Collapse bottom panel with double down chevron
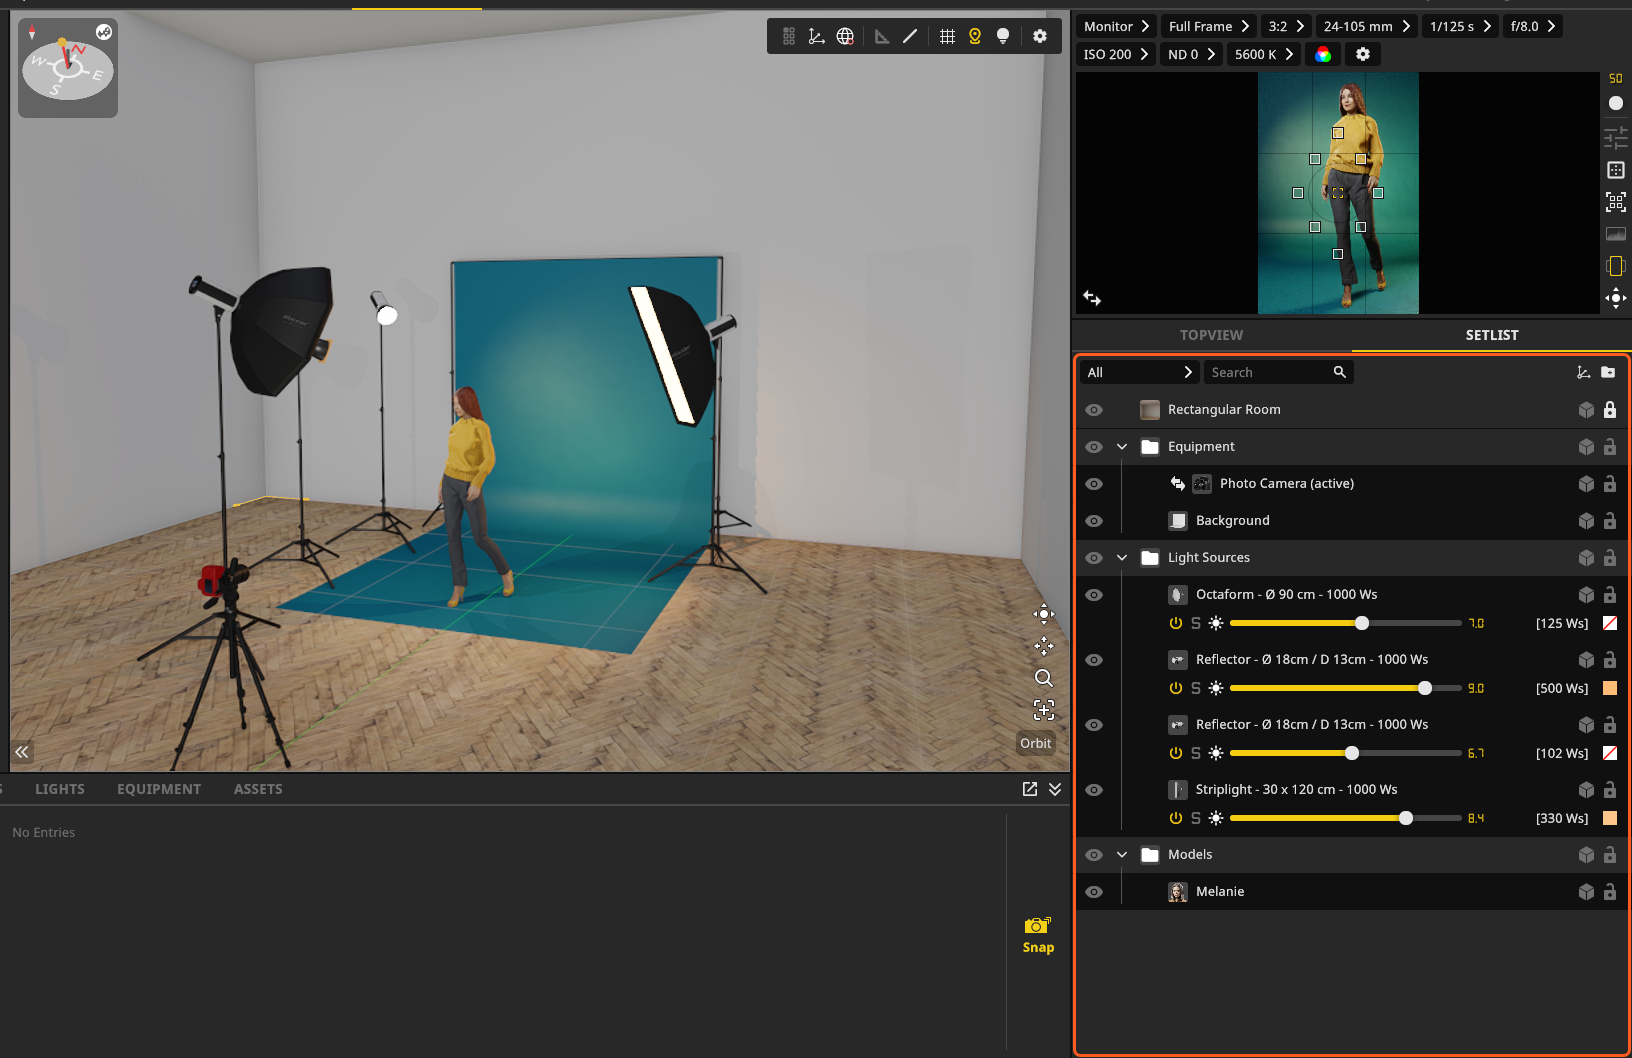Image resolution: width=1632 pixels, height=1058 pixels. click(x=1055, y=789)
